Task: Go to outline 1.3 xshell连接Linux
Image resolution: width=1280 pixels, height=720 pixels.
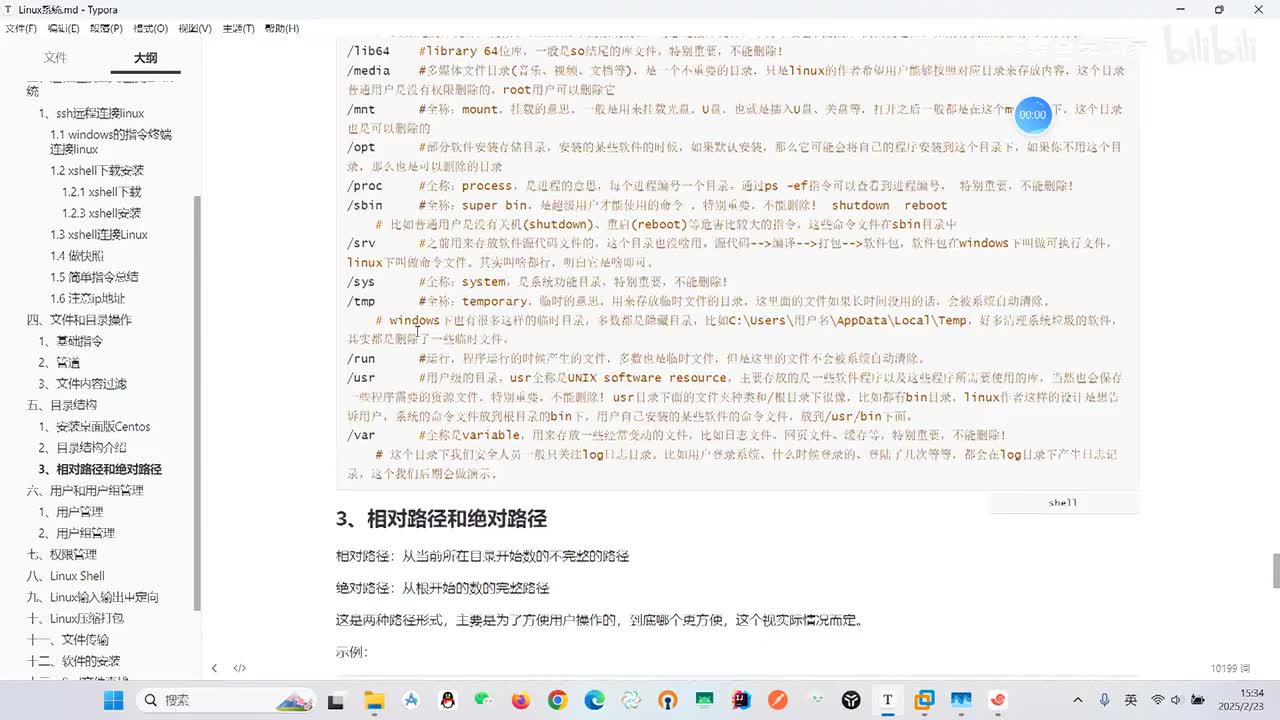Action: point(99,234)
